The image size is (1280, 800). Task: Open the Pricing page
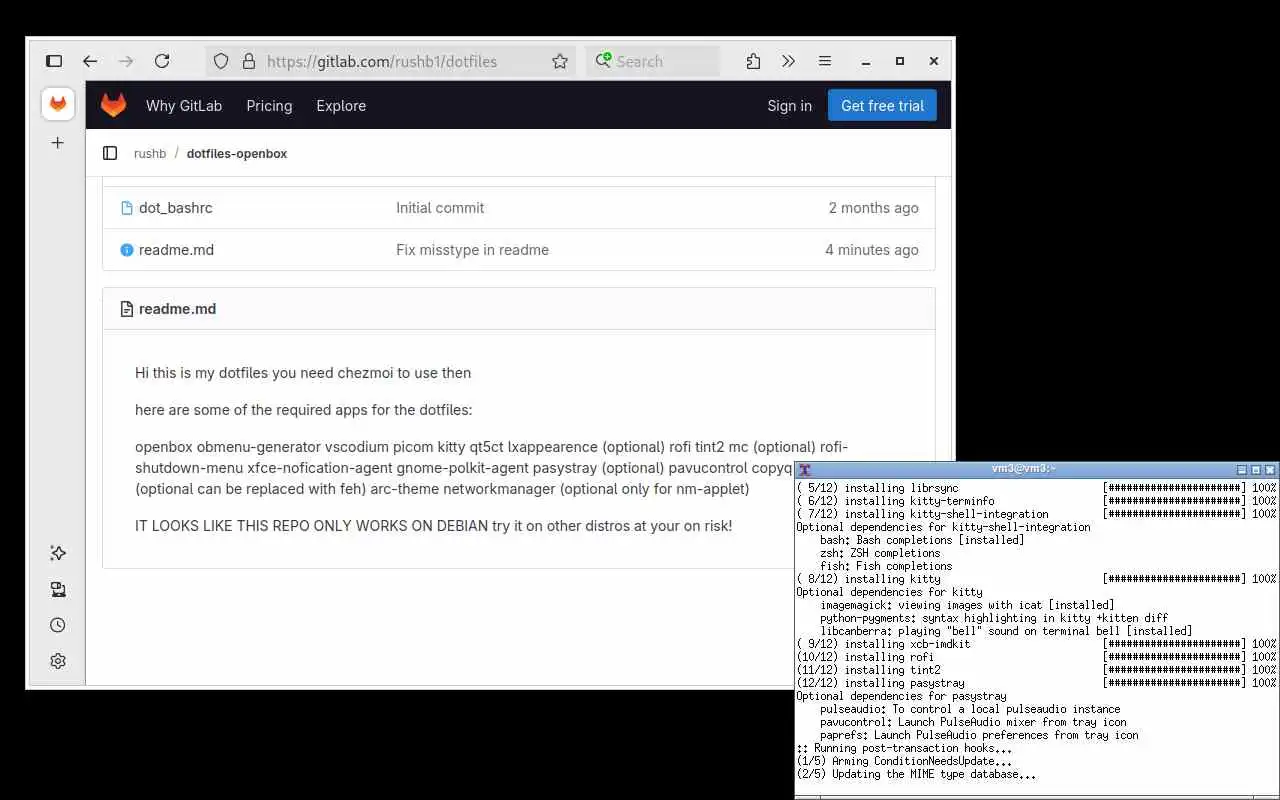pyautogui.click(x=269, y=106)
